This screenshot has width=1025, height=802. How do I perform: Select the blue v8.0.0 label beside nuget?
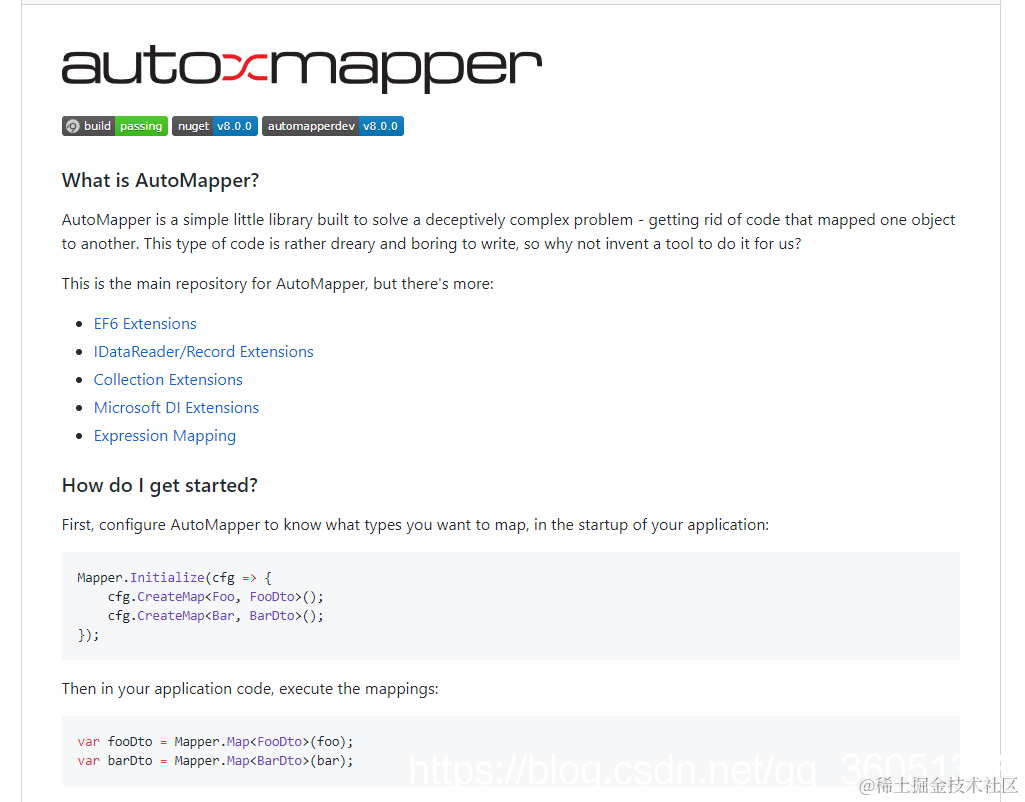tap(234, 125)
